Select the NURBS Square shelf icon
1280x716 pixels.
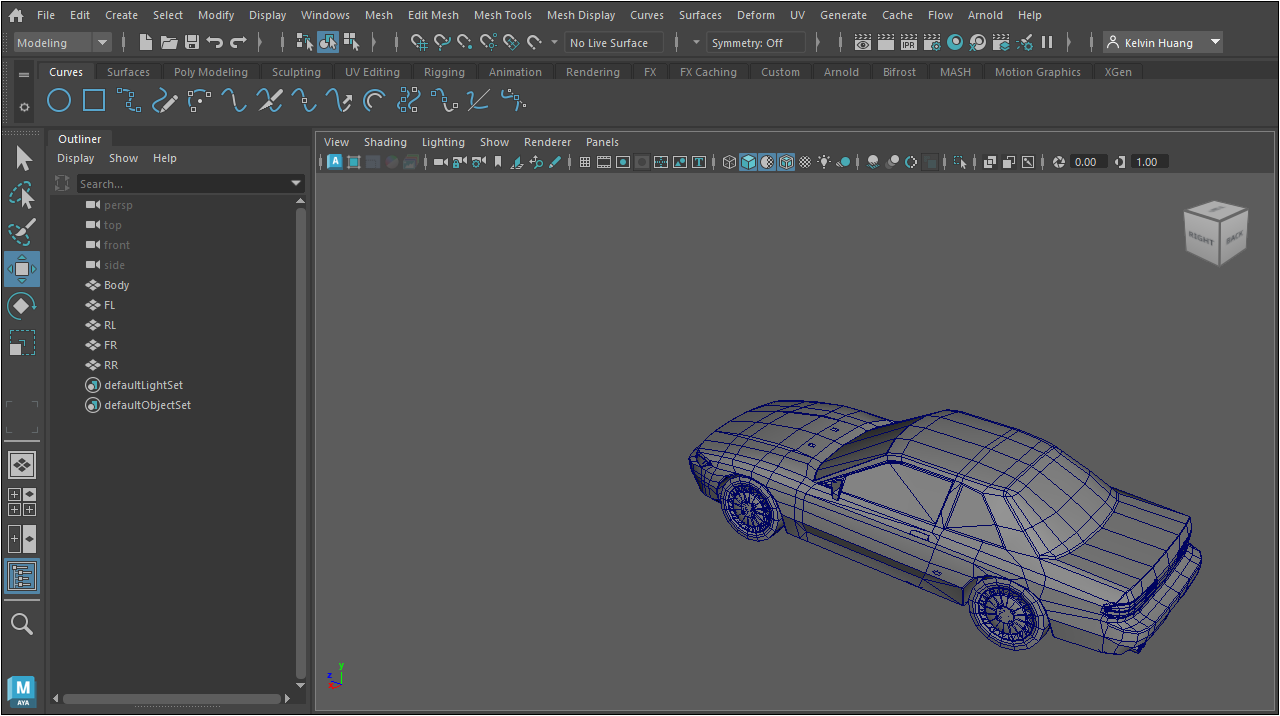click(94, 100)
